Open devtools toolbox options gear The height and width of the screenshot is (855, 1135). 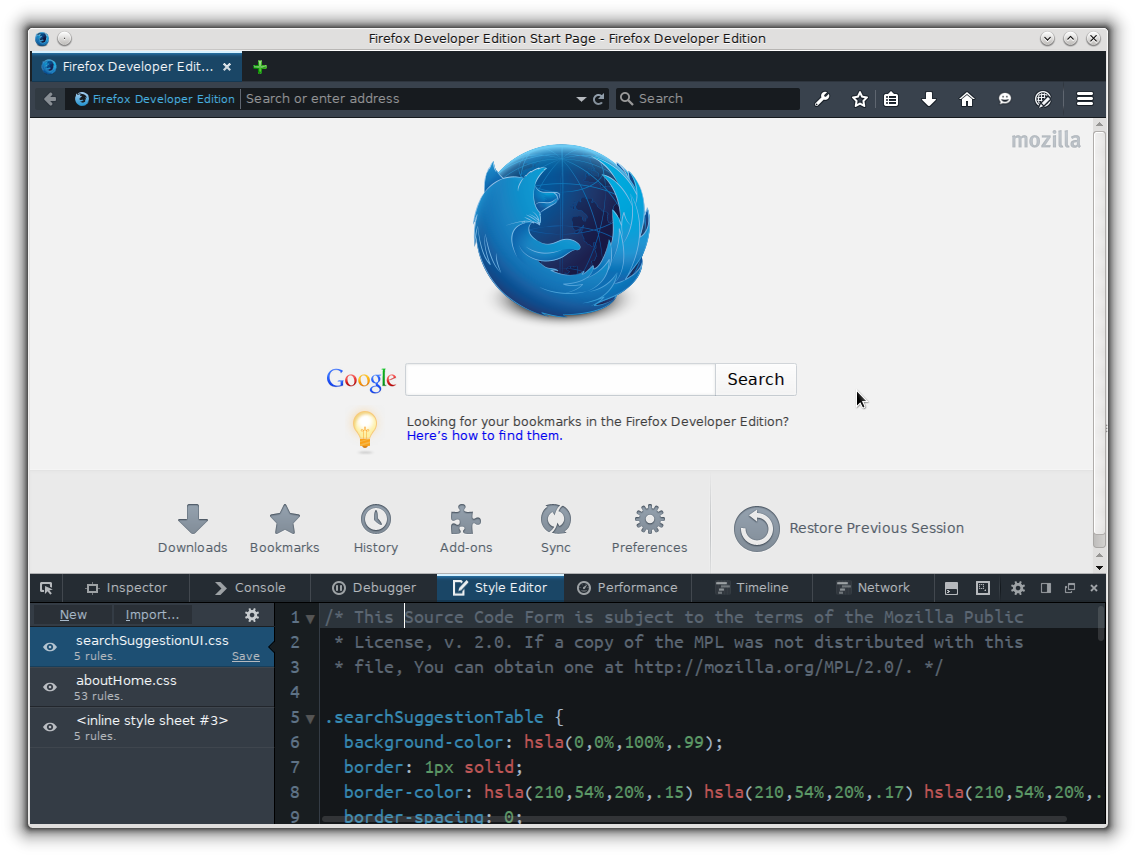tap(1018, 588)
